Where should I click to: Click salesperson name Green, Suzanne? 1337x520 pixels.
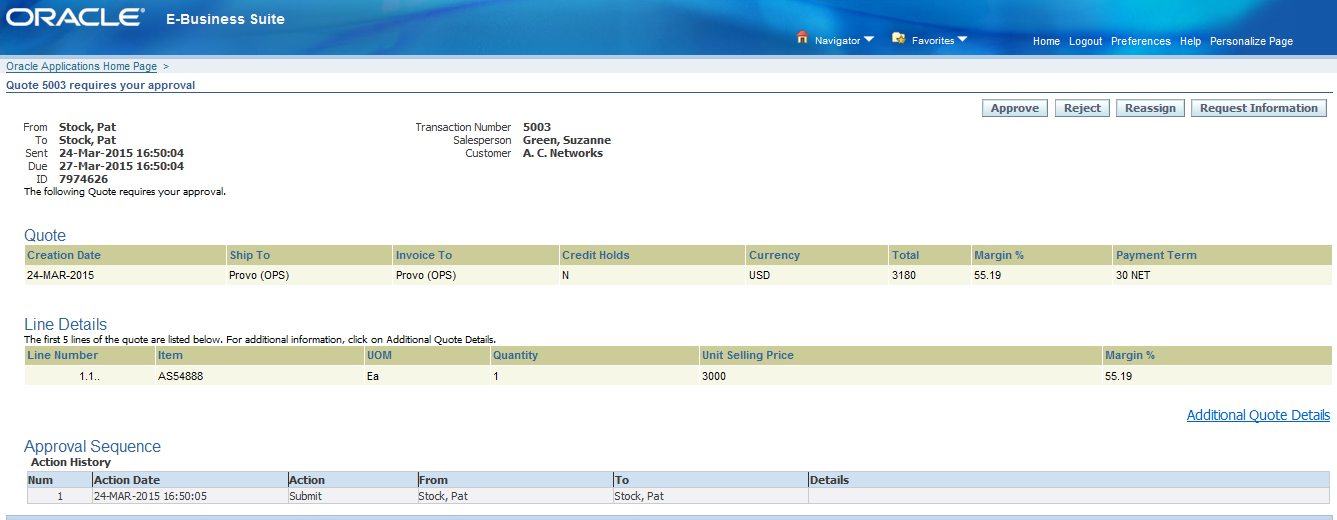click(x=567, y=140)
